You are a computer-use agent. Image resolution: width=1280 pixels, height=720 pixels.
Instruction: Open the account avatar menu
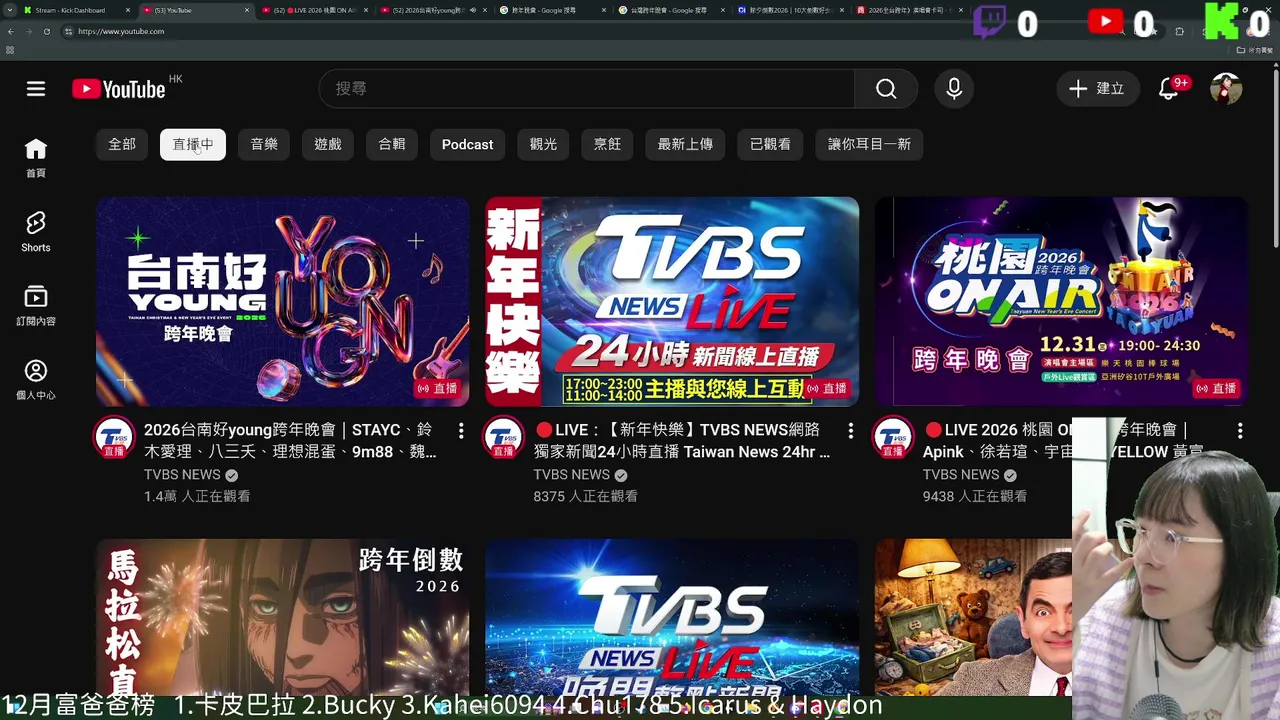(1226, 89)
